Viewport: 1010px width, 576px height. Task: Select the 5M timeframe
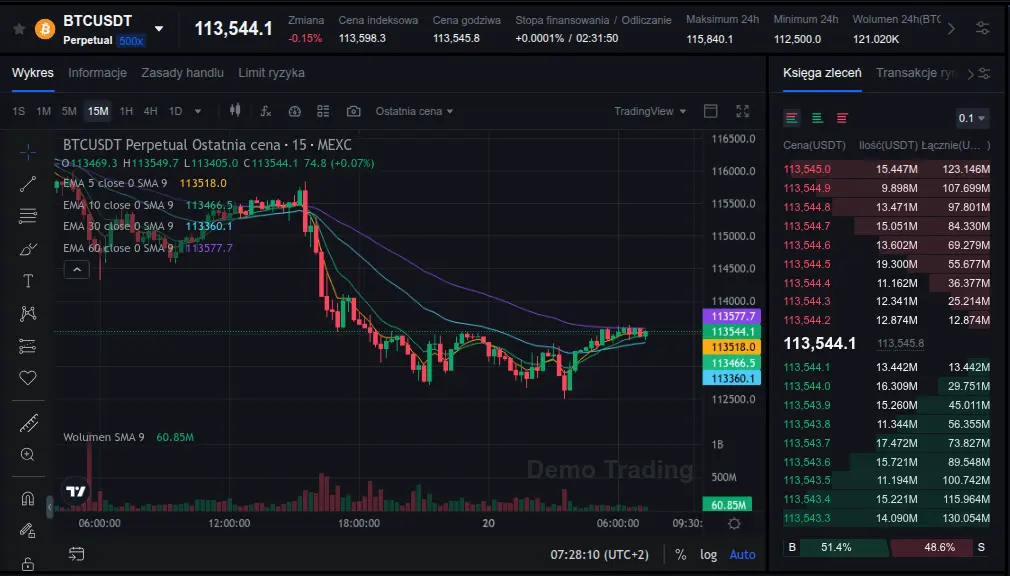pos(69,111)
